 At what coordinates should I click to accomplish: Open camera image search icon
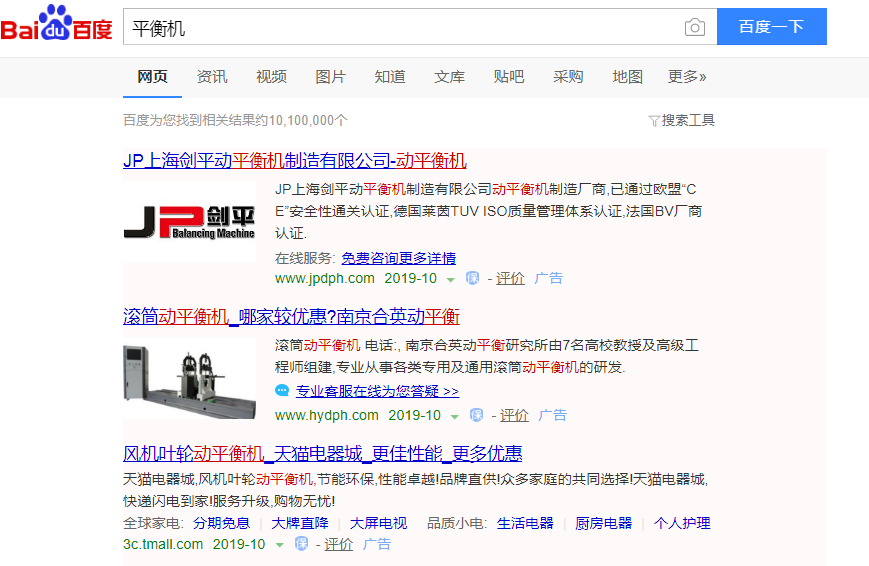pos(694,27)
